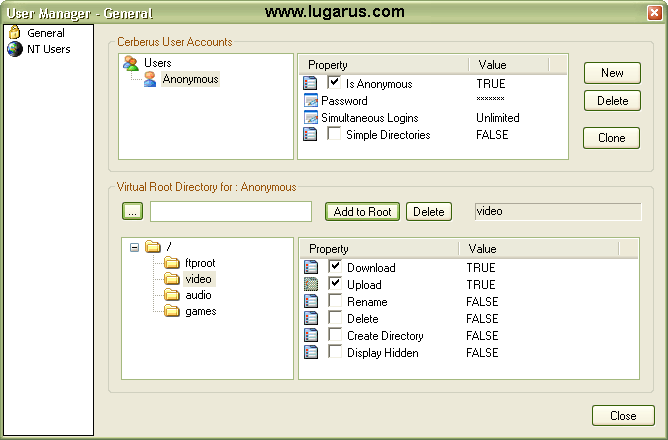Click the Close button
Image resolution: width=668 pixels, height=440 pixels.
pyautogui.click(x=623, y=416)
